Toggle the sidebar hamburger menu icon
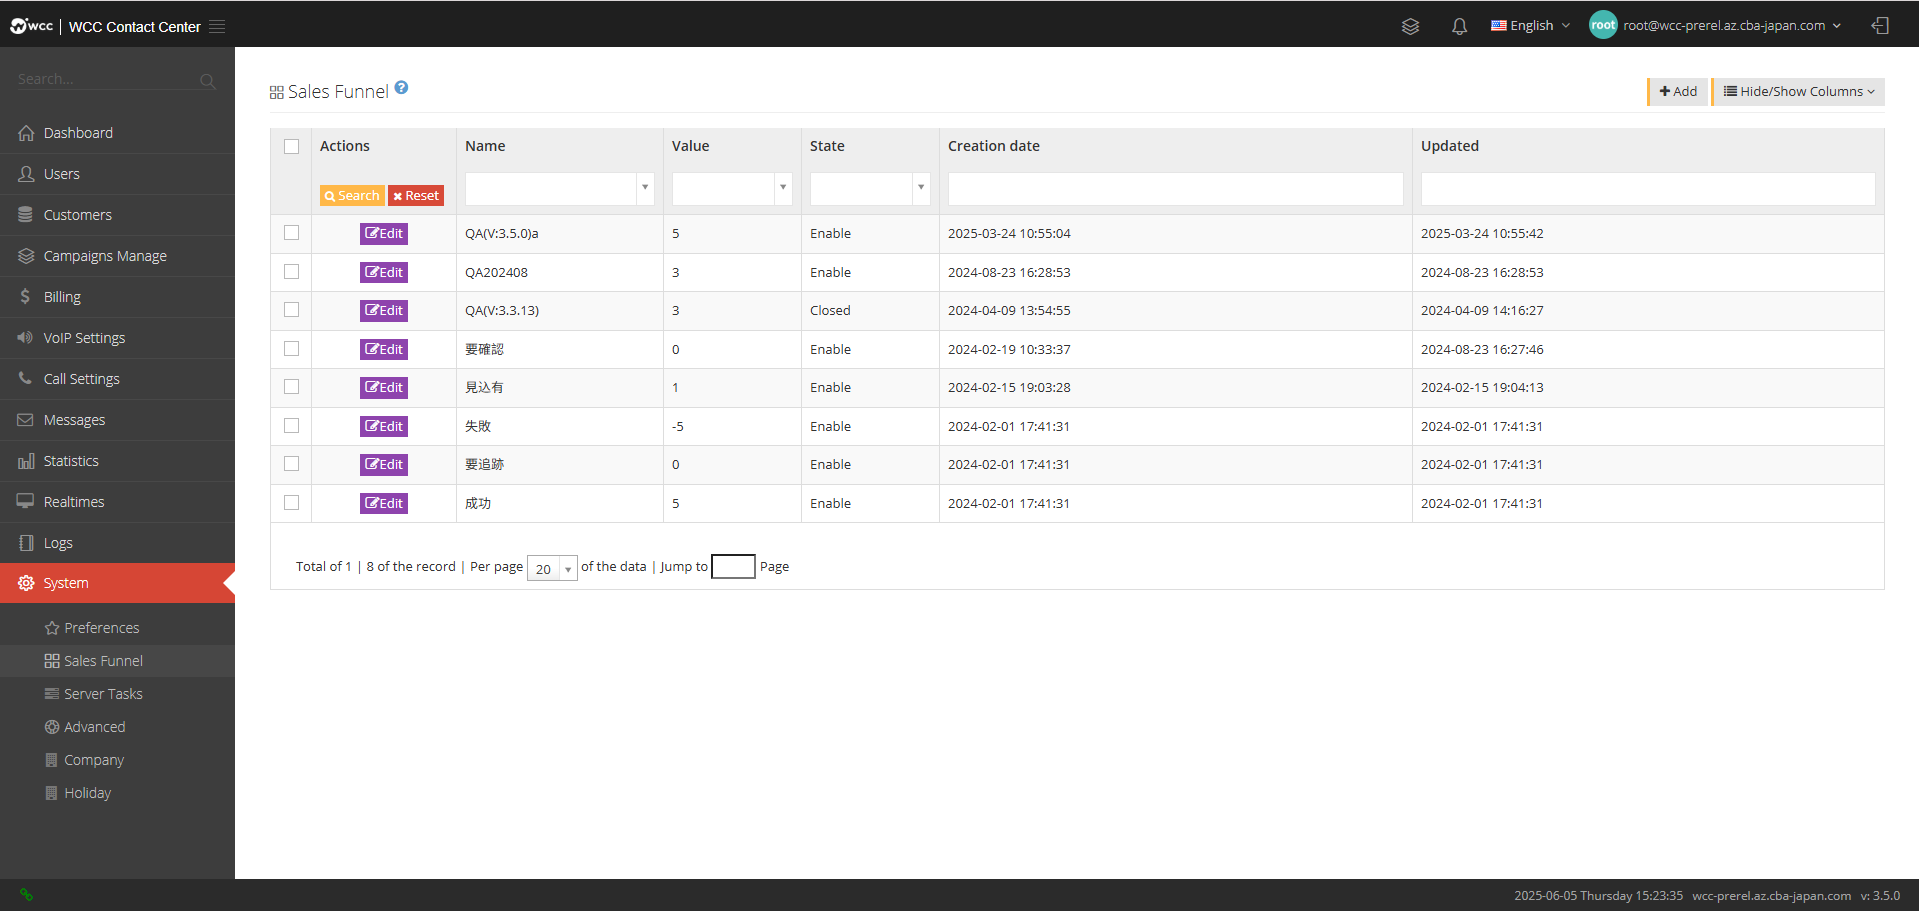 tap(217, 27)
